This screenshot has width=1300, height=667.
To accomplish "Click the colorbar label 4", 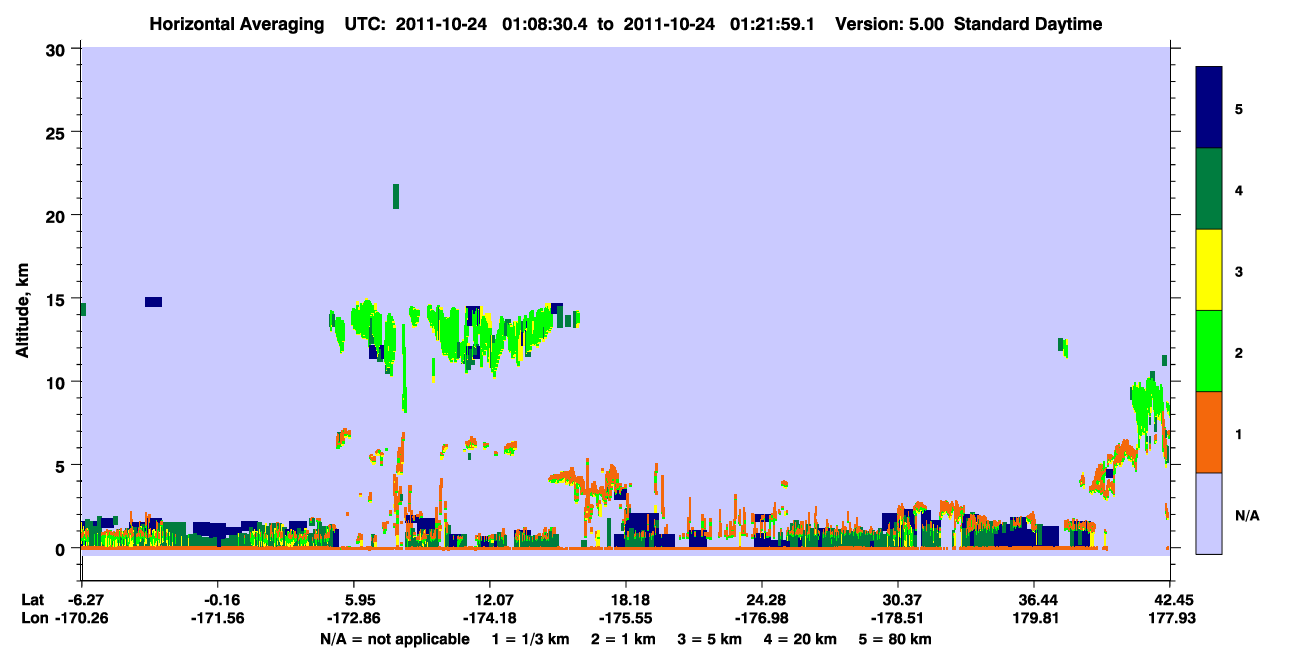I will pos(1238,189).
